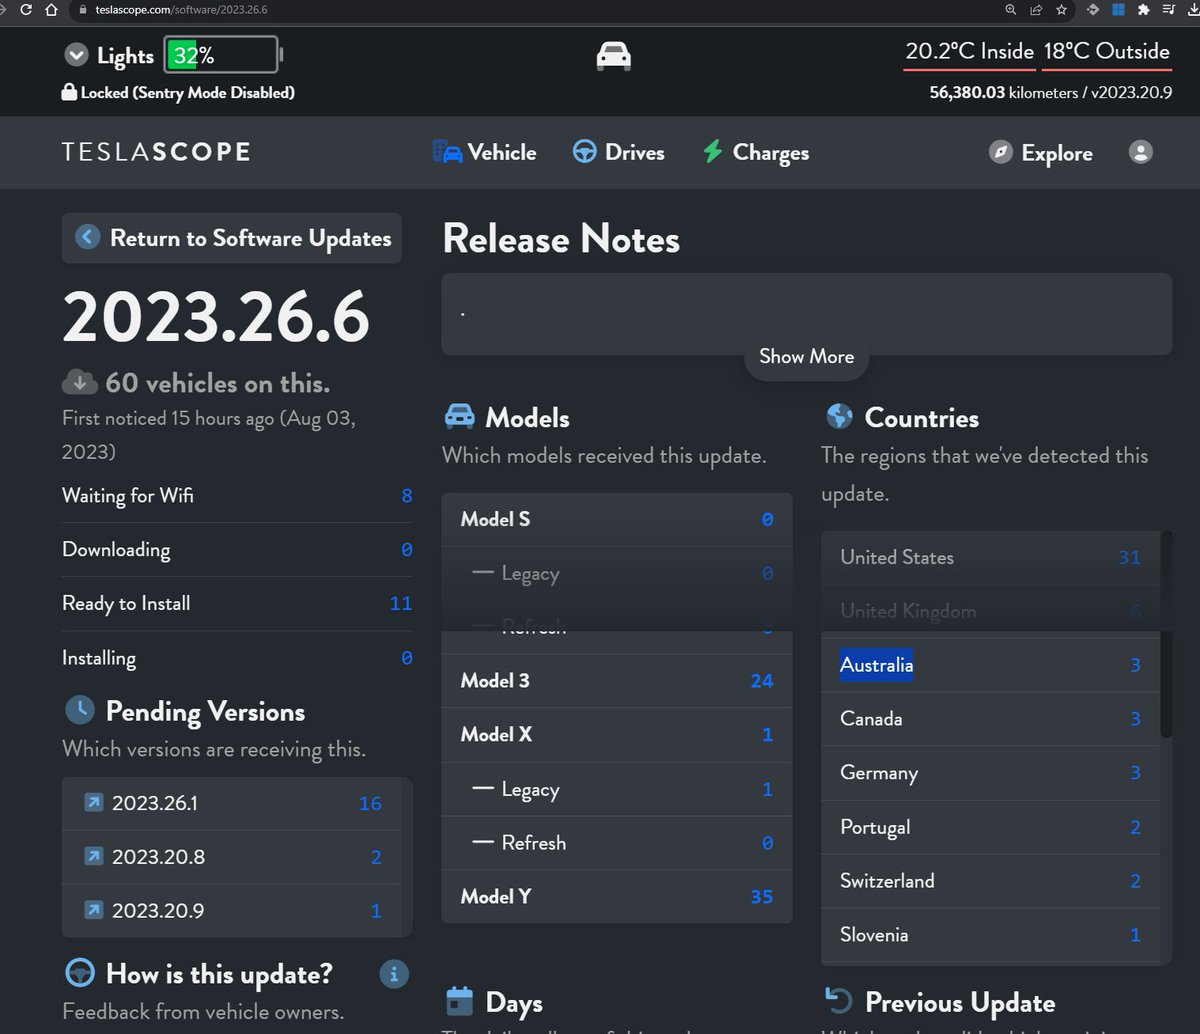This screenshot has width=1200, height=1034.
Task: Select Portugal in Countries list
Action: (990, 827)
